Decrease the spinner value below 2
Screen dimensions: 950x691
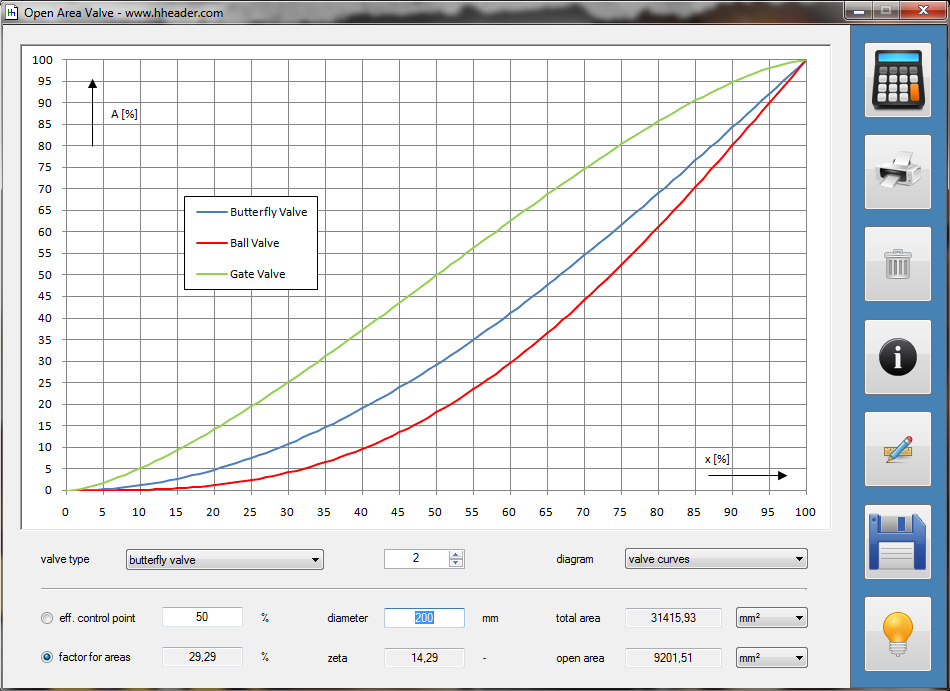pos(456,563)
